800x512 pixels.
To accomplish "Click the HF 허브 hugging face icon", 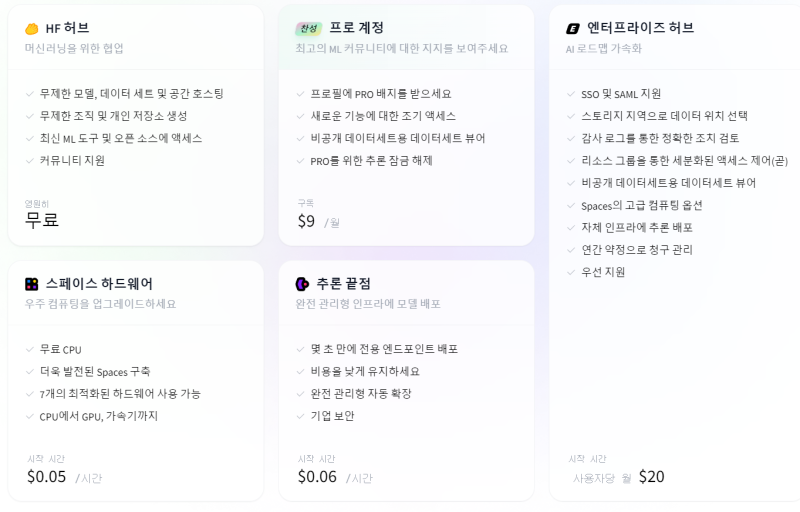I will click(31, 28).
